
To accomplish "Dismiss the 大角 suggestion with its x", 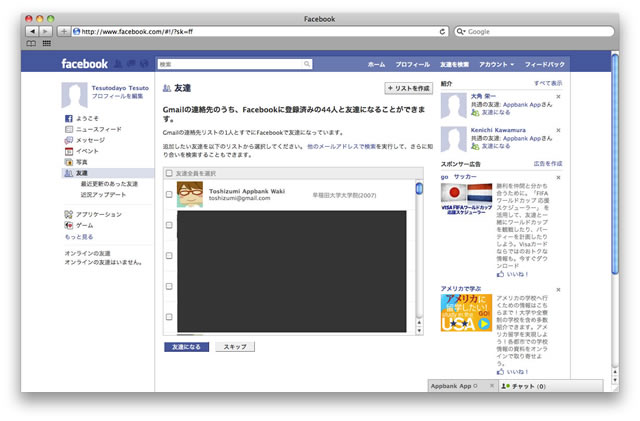I will point(558,97).
